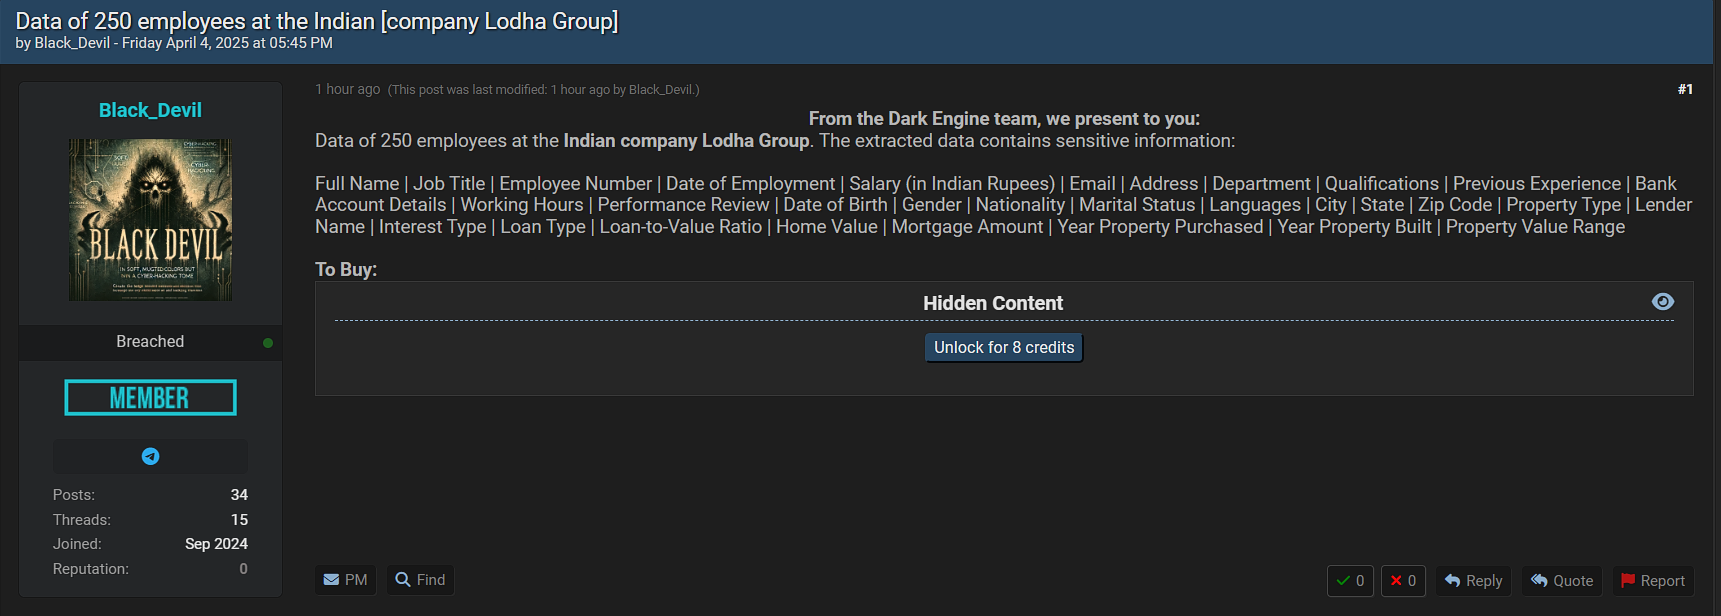Click the reputation value 0
The width and height of the screenshot is (1721, 616).
(243, 569)
